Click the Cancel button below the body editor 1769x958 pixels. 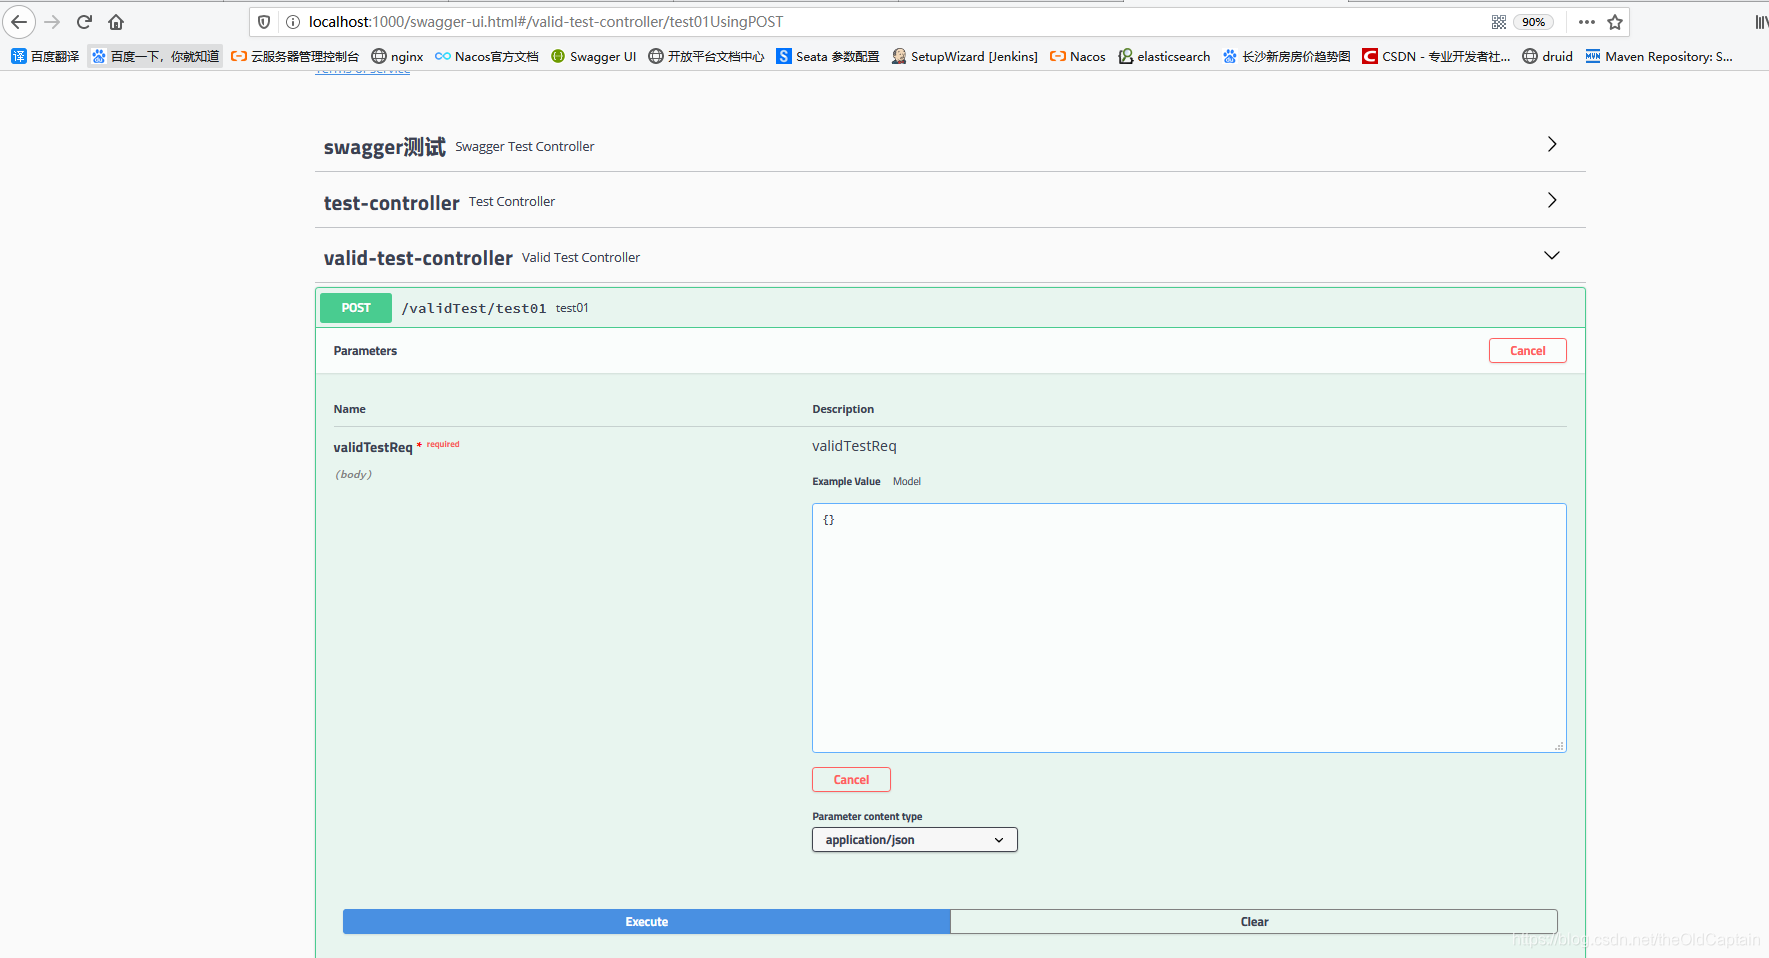click(851, 780)
